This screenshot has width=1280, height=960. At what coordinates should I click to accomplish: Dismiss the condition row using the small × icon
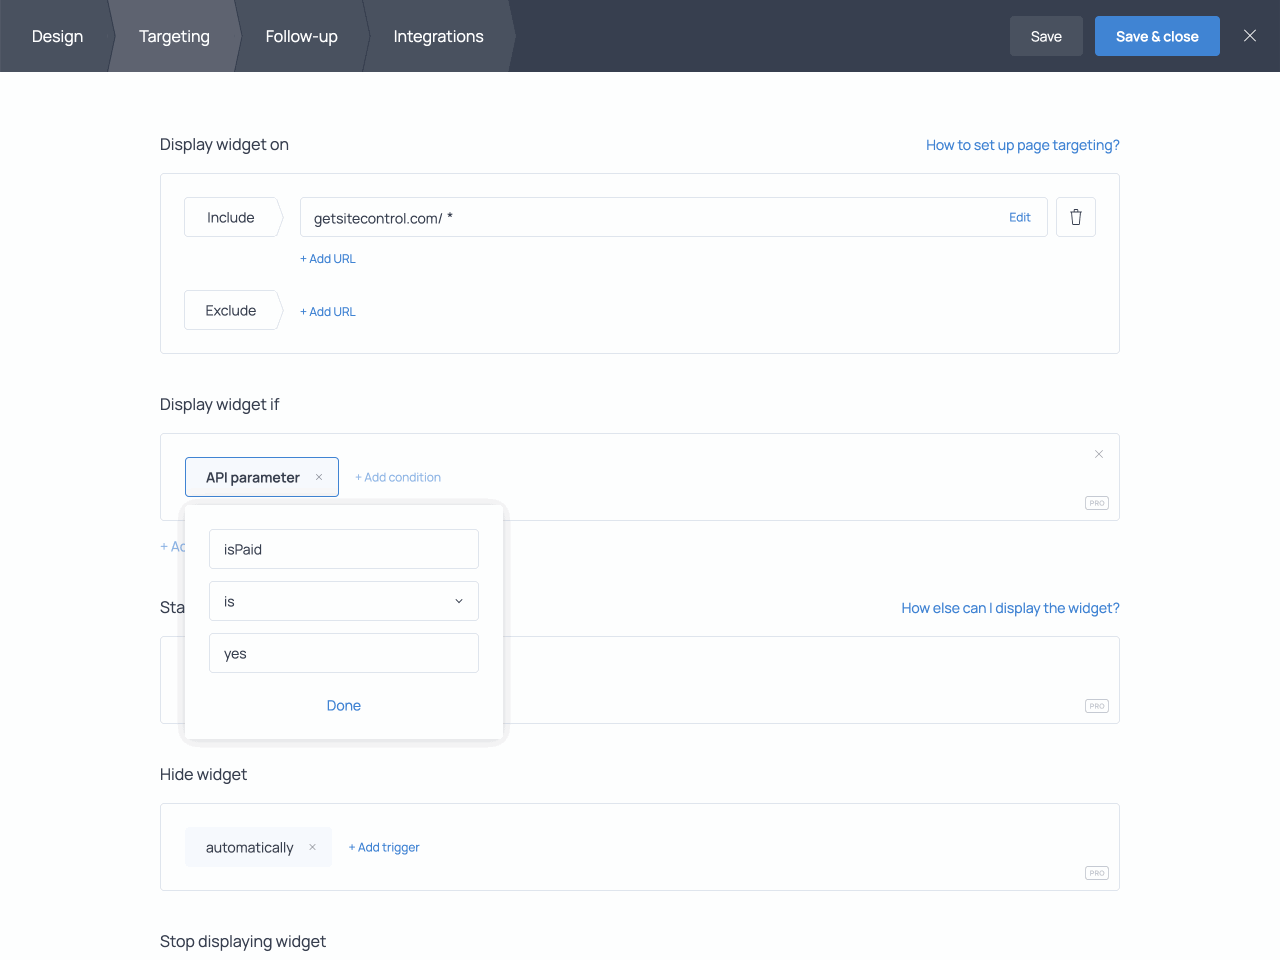tap(1099, 454)
